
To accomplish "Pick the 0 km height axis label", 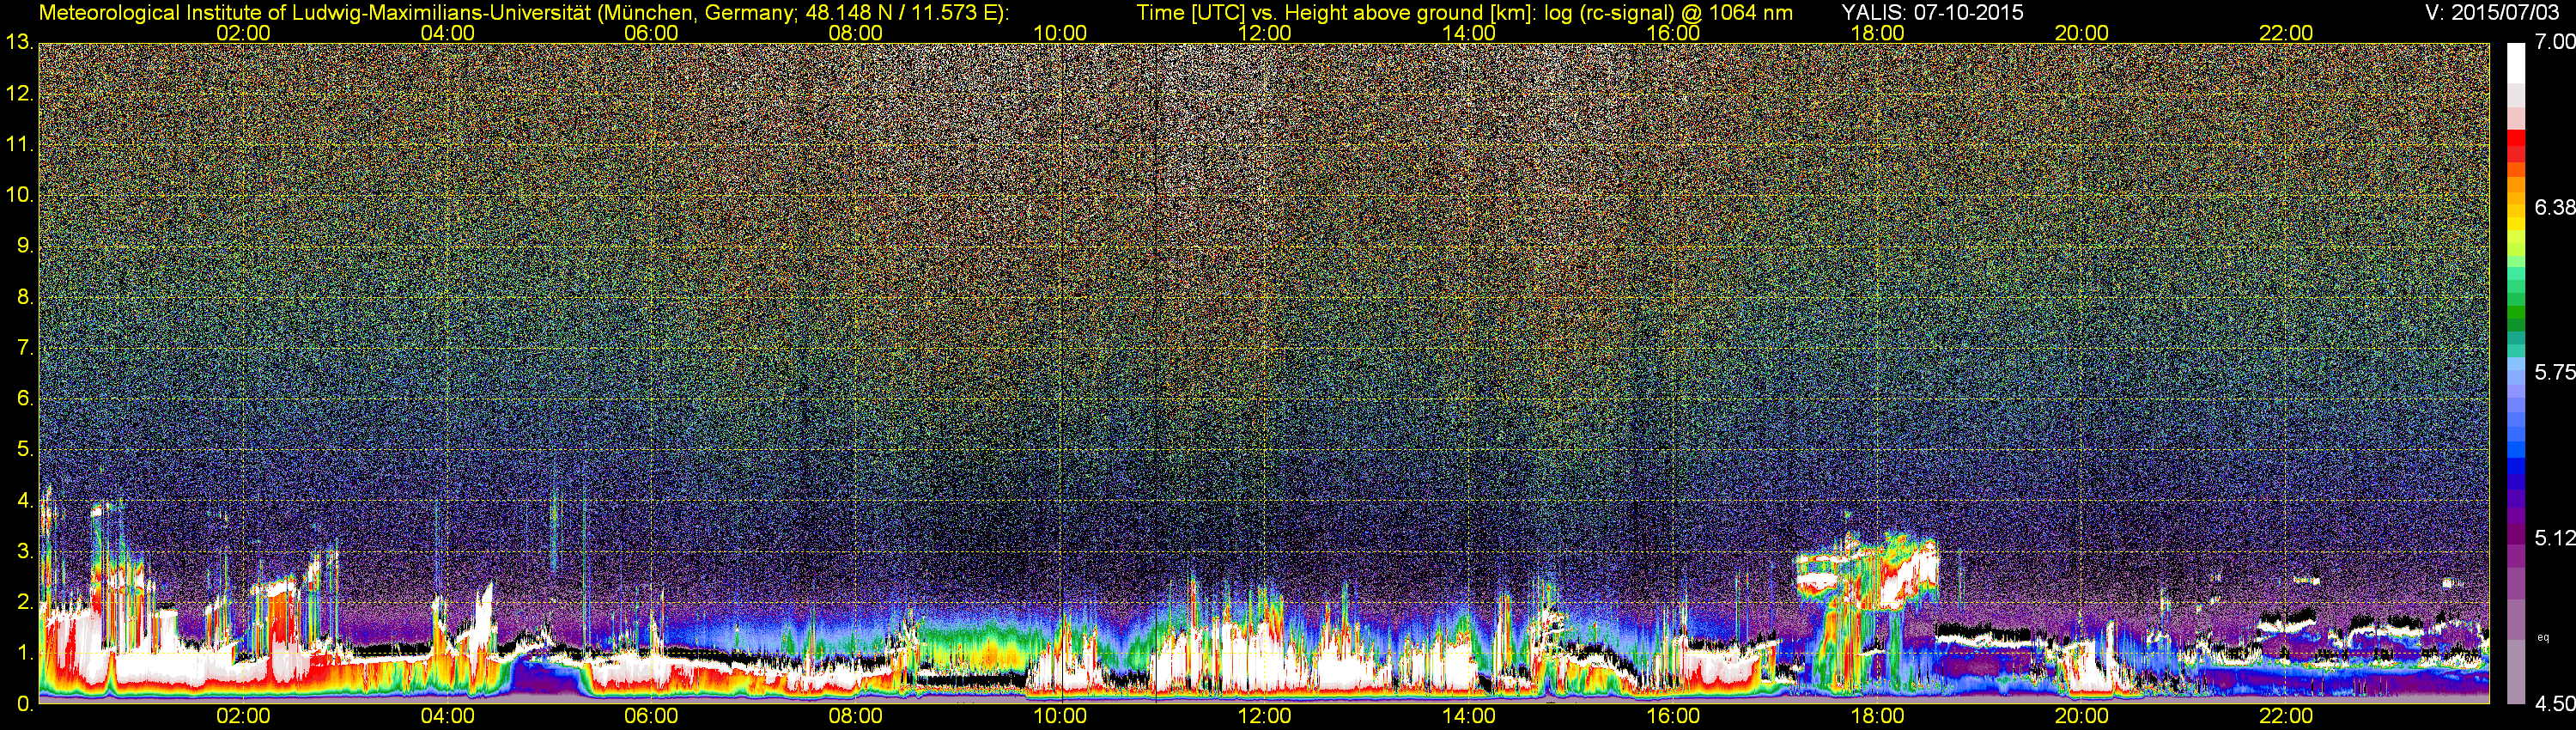I will pyautogui.click(x=25, y=704).
